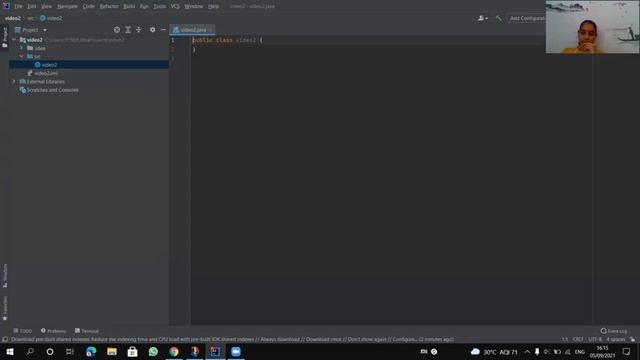Open the File menu
This screenshot has height=360, width=640.
pyautogui.click(x=18, y=6)
